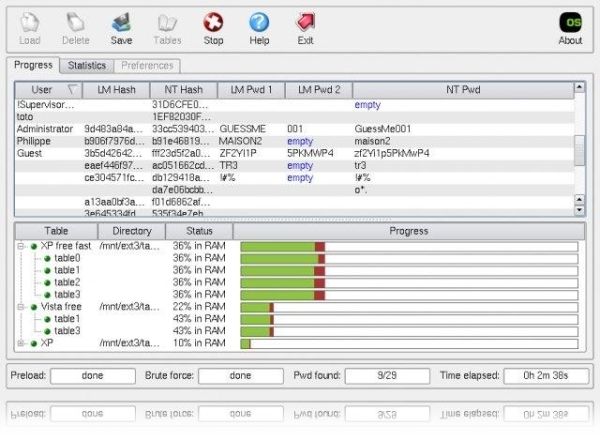Select the Progress tab

point(34,66)
